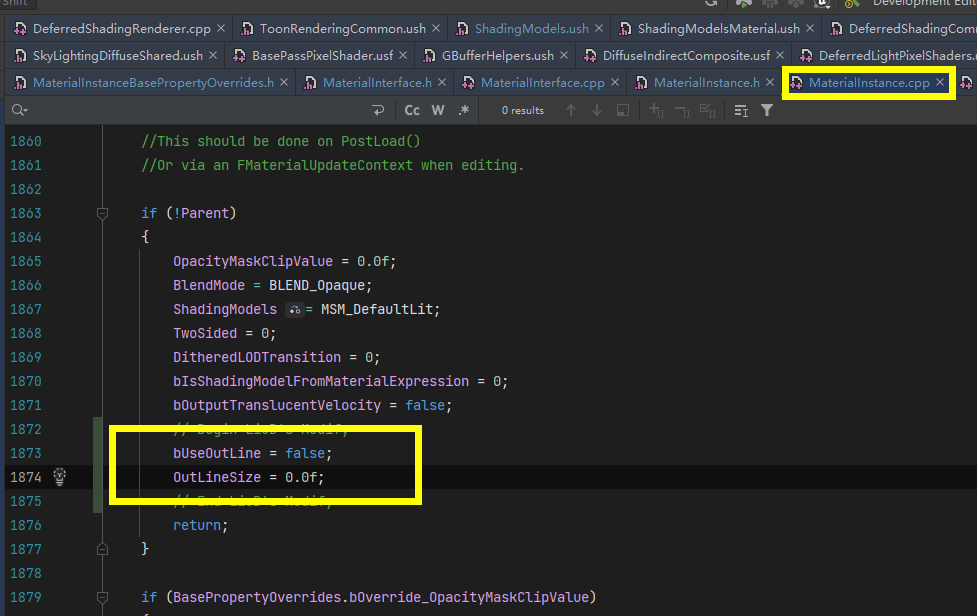Viewport: 977px width, 616px height.
Task: Click the search-in-selection icon in the find bar
Action: 622,110
